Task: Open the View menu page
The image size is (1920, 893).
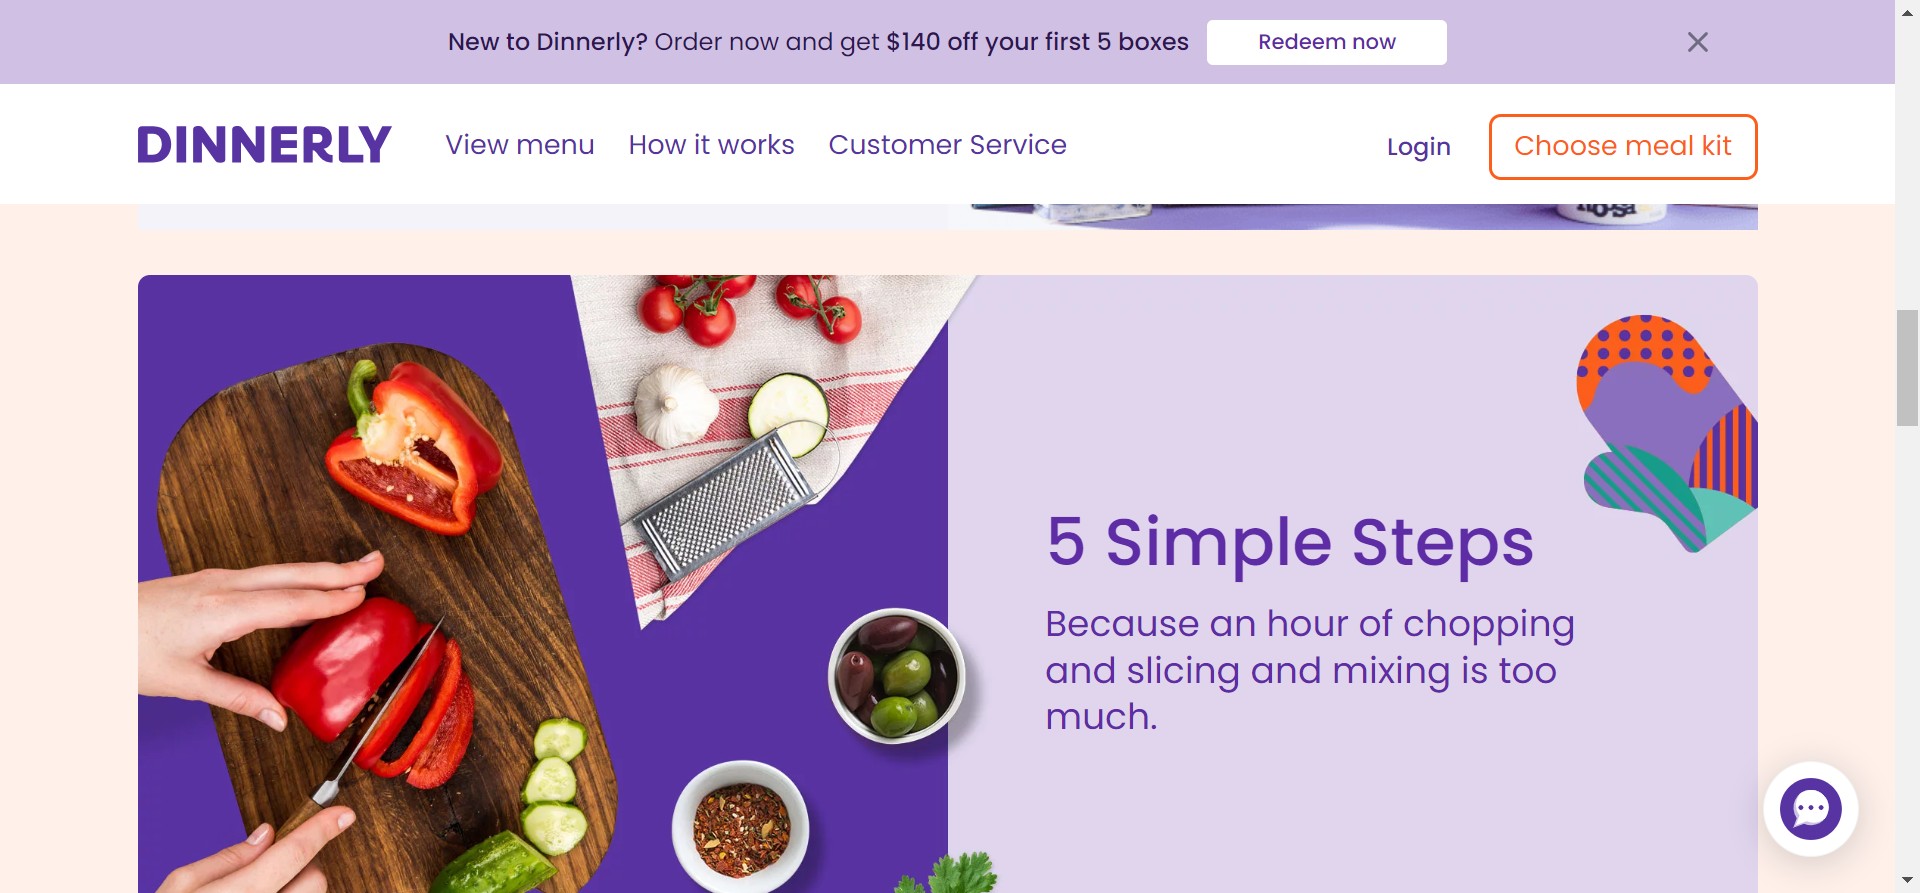Action: tap(520, 145)
